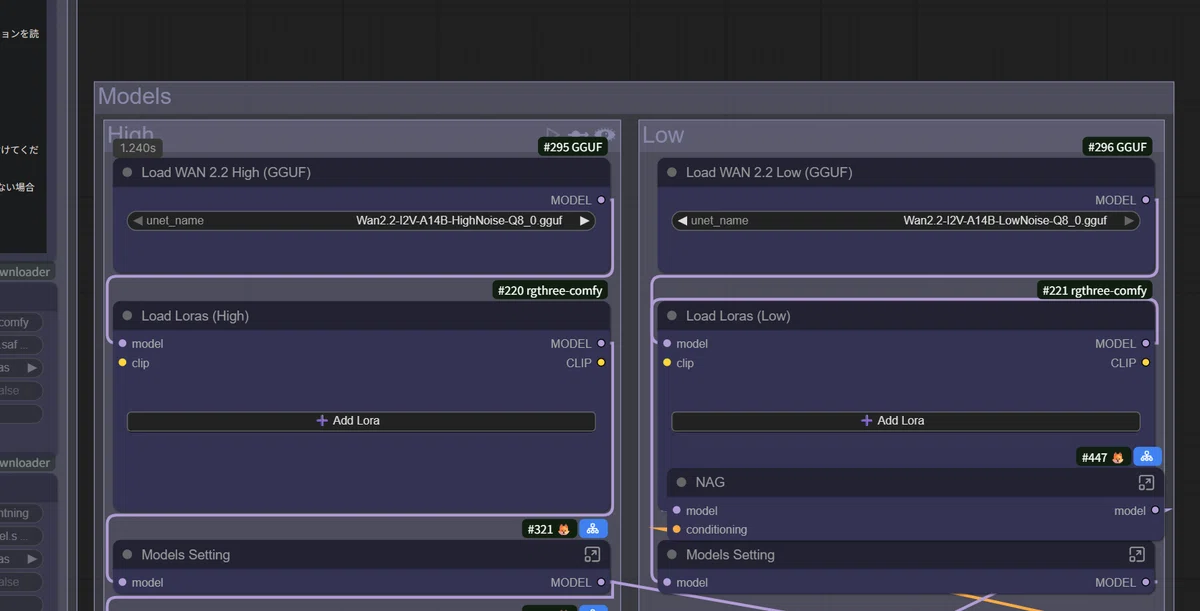
Task: Click play triangle icon on High group header
Action: tap(554, 135)
